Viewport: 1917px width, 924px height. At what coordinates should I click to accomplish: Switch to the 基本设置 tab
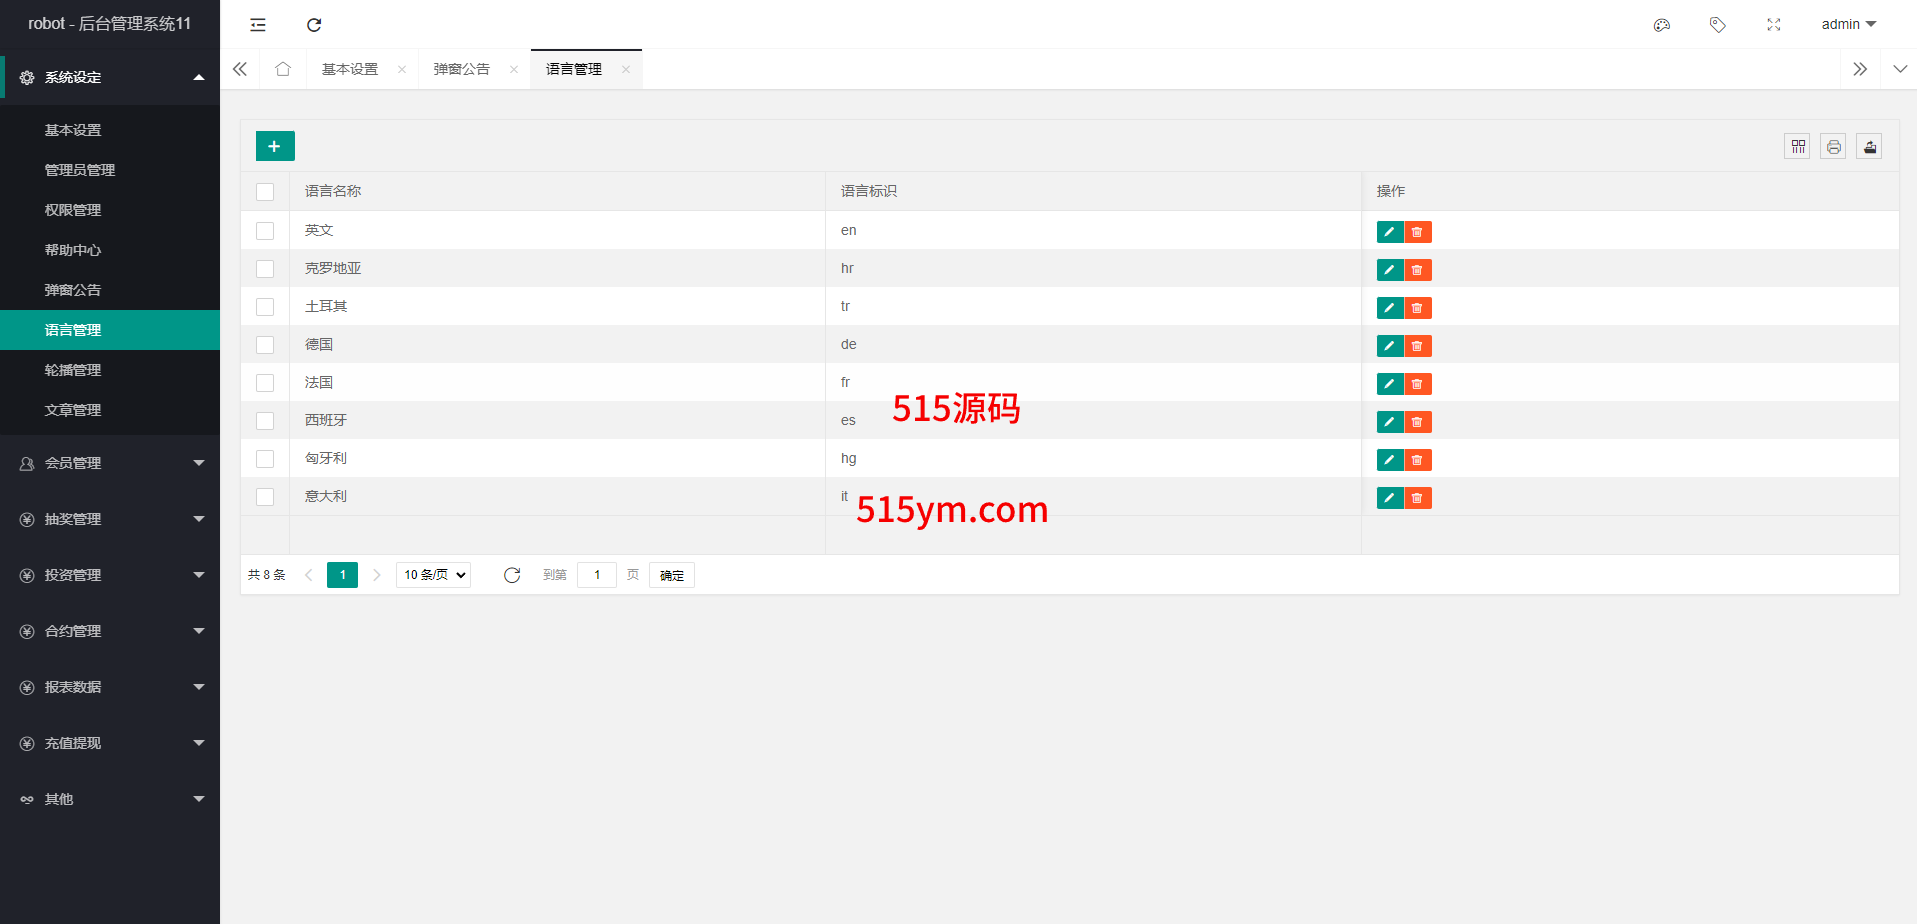[350, 69]
